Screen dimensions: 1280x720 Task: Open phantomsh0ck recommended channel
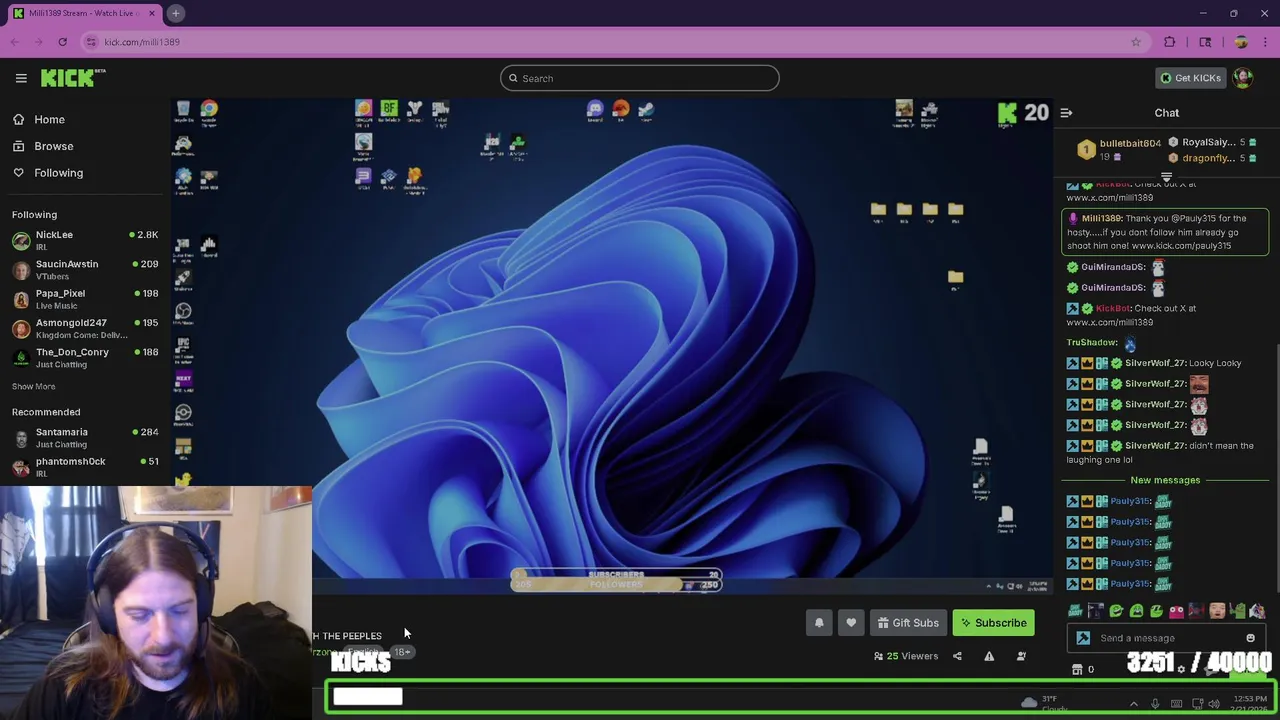pos(84,467)
